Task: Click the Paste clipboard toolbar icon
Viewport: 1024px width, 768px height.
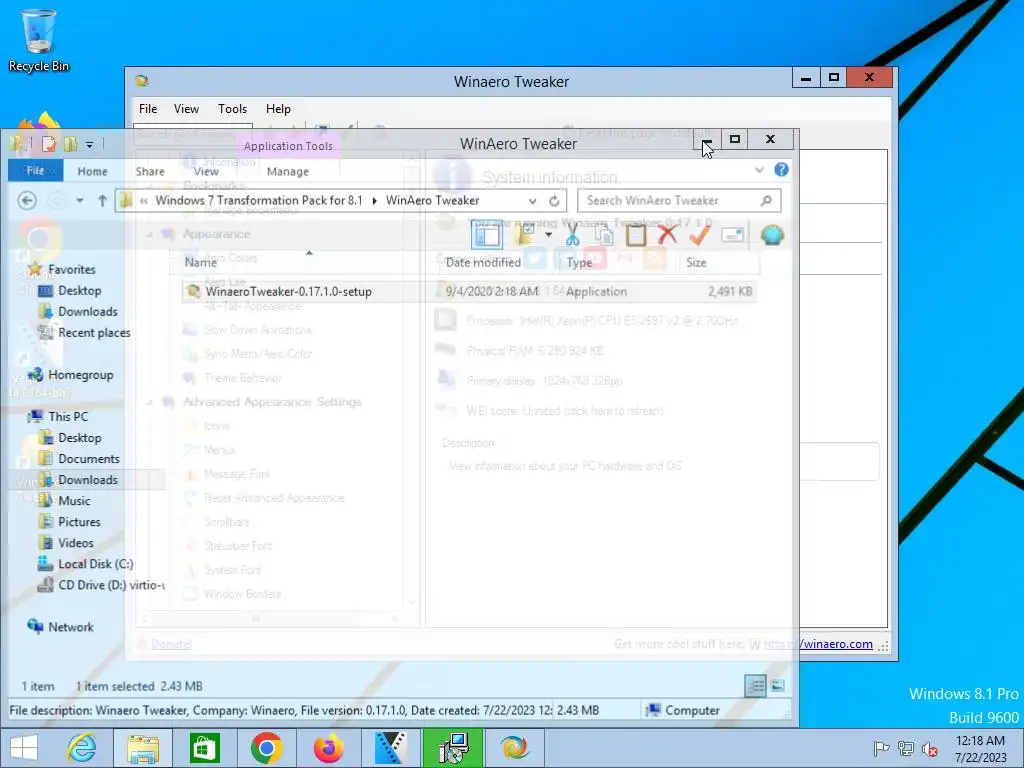Action: click(x=635, y=235)
